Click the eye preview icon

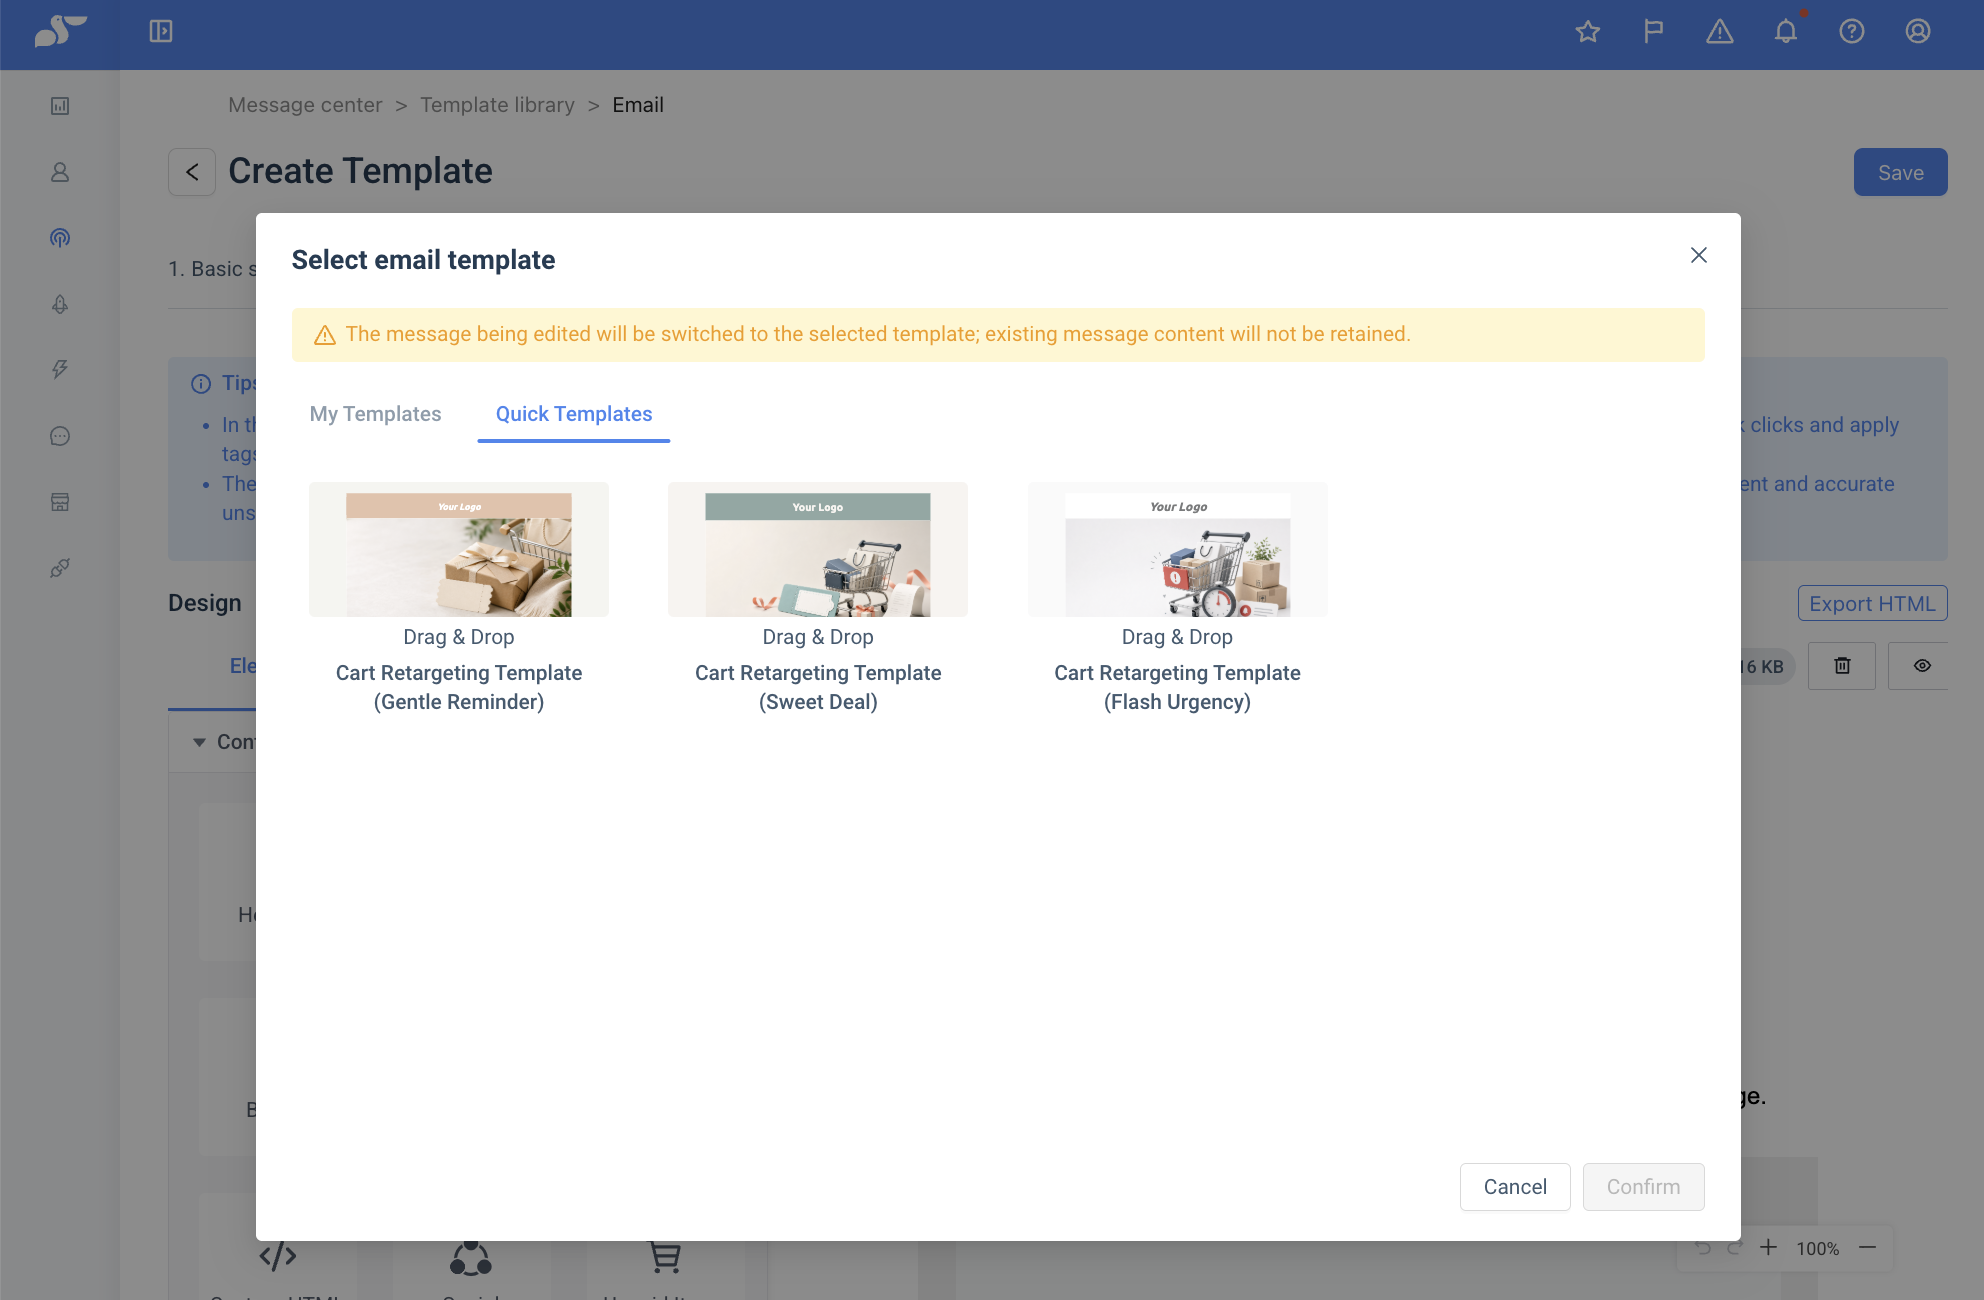pyautogui.click(x=1921, y=666)
